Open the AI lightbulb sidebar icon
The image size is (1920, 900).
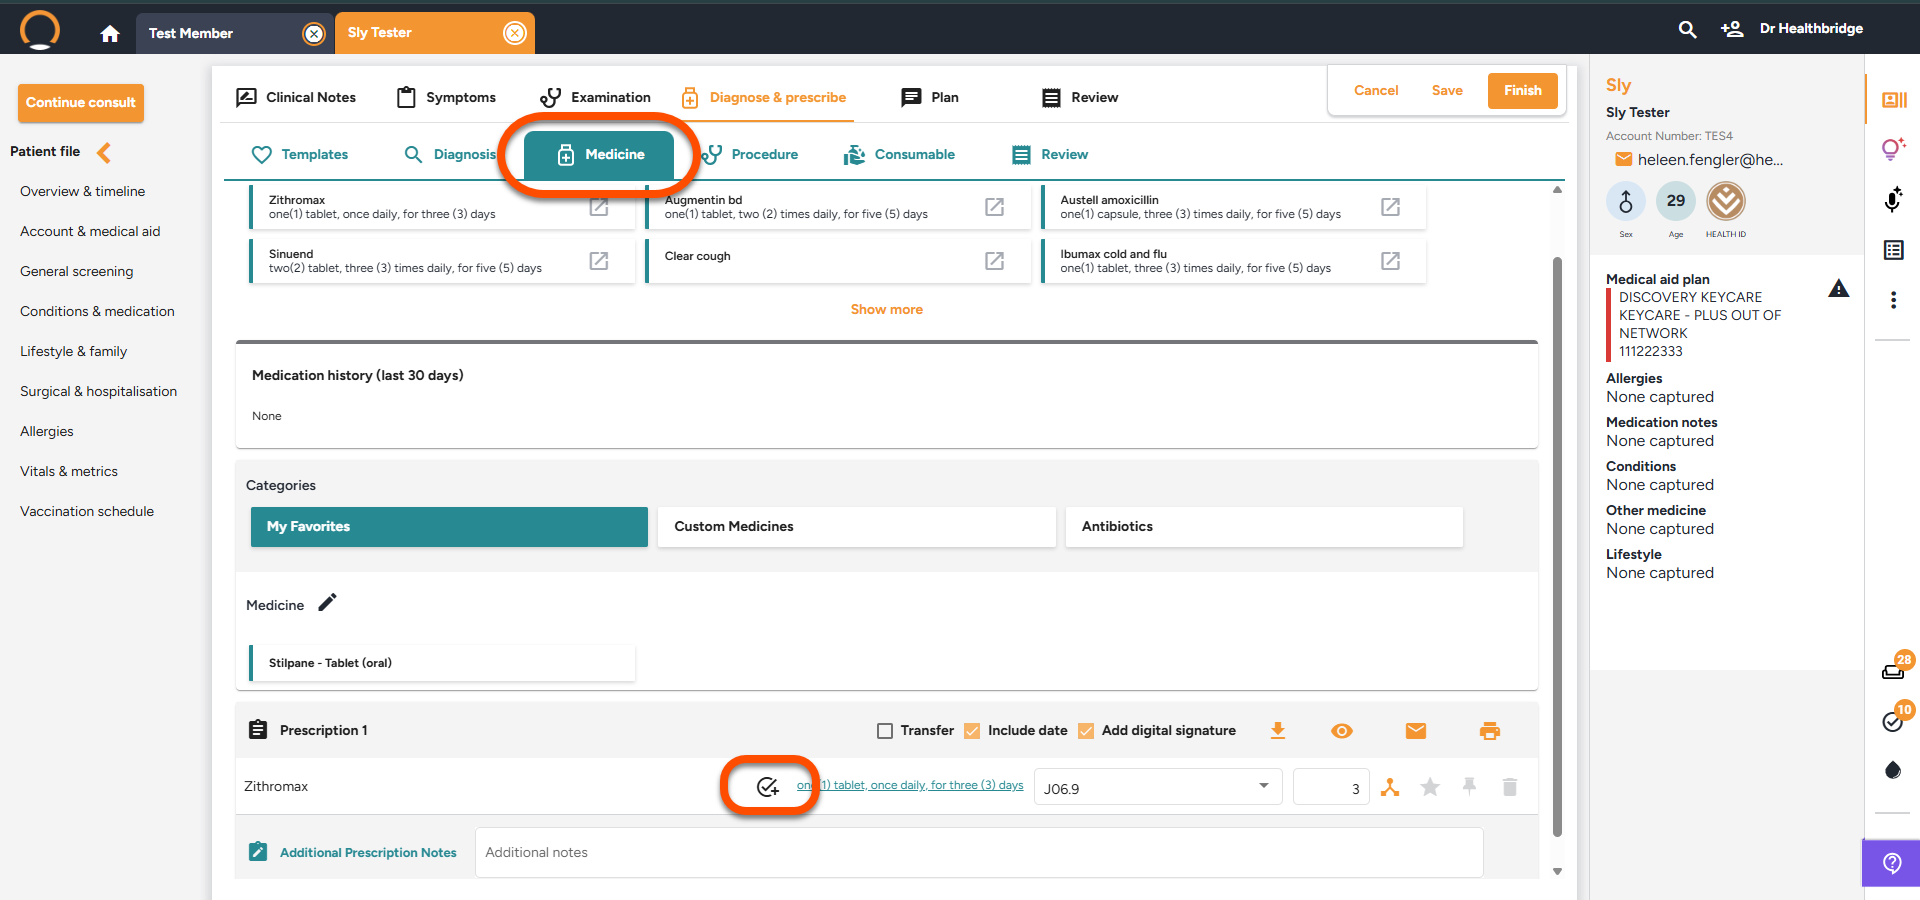pyautogui.click(x=1894, y=149)
